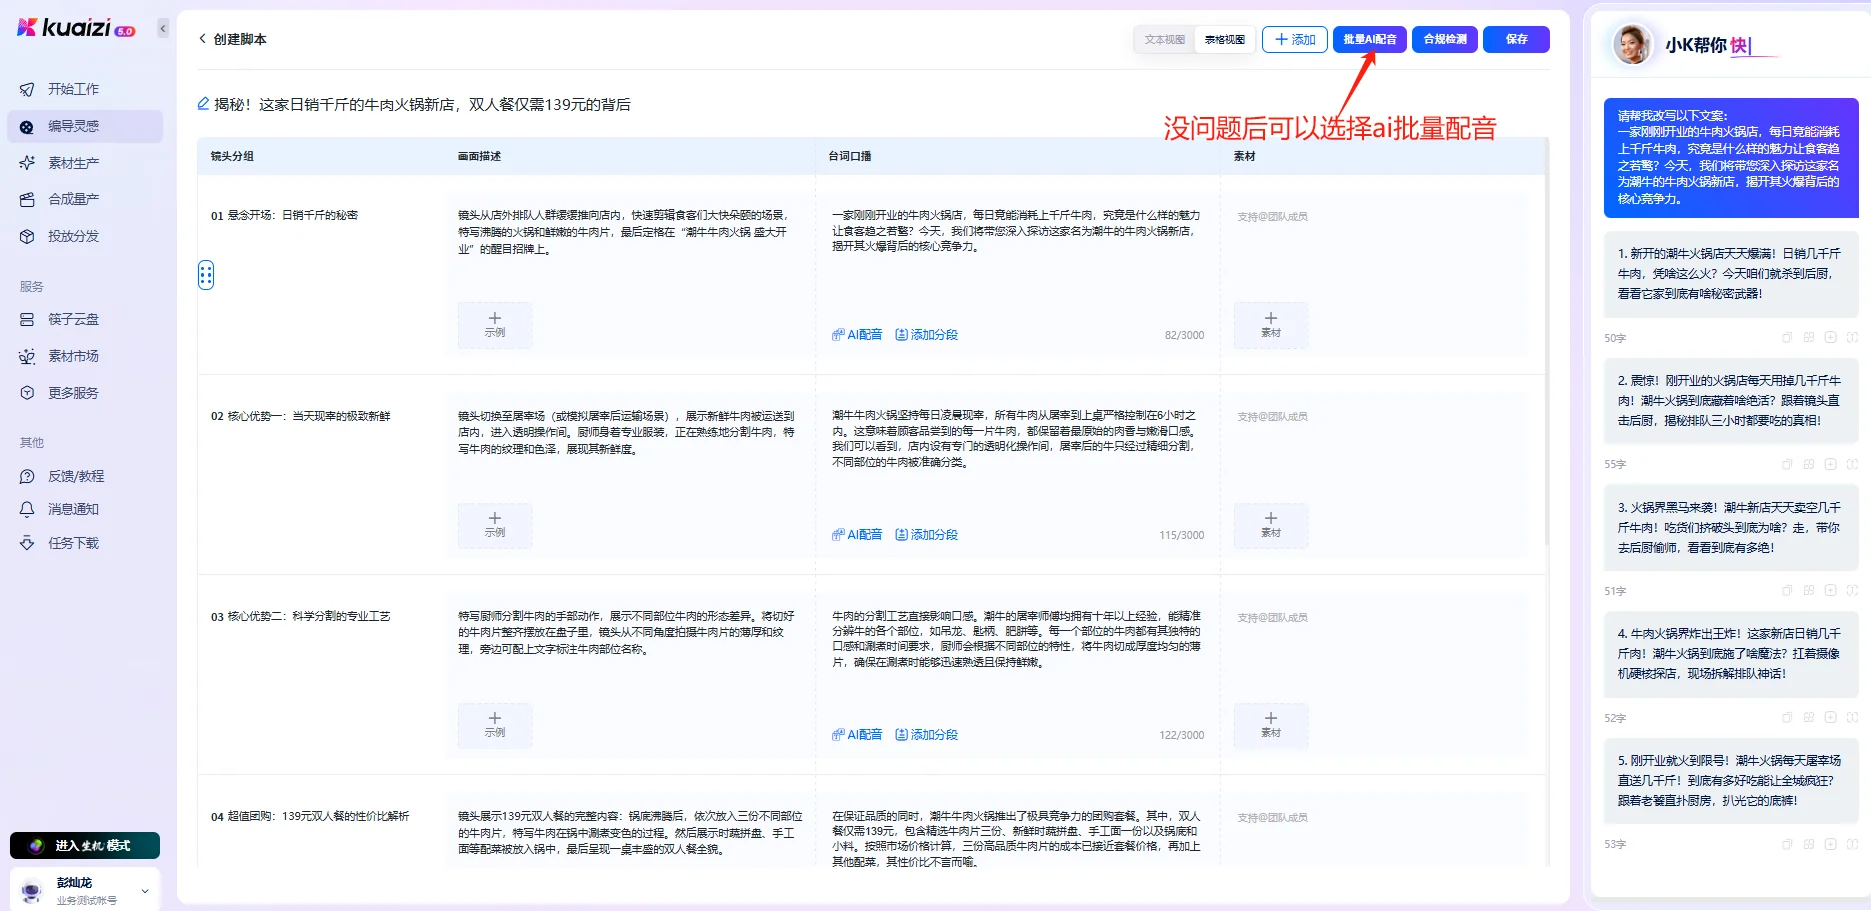Click the drag handle beside shot 01
The image size is (1871, 911).
206,275
